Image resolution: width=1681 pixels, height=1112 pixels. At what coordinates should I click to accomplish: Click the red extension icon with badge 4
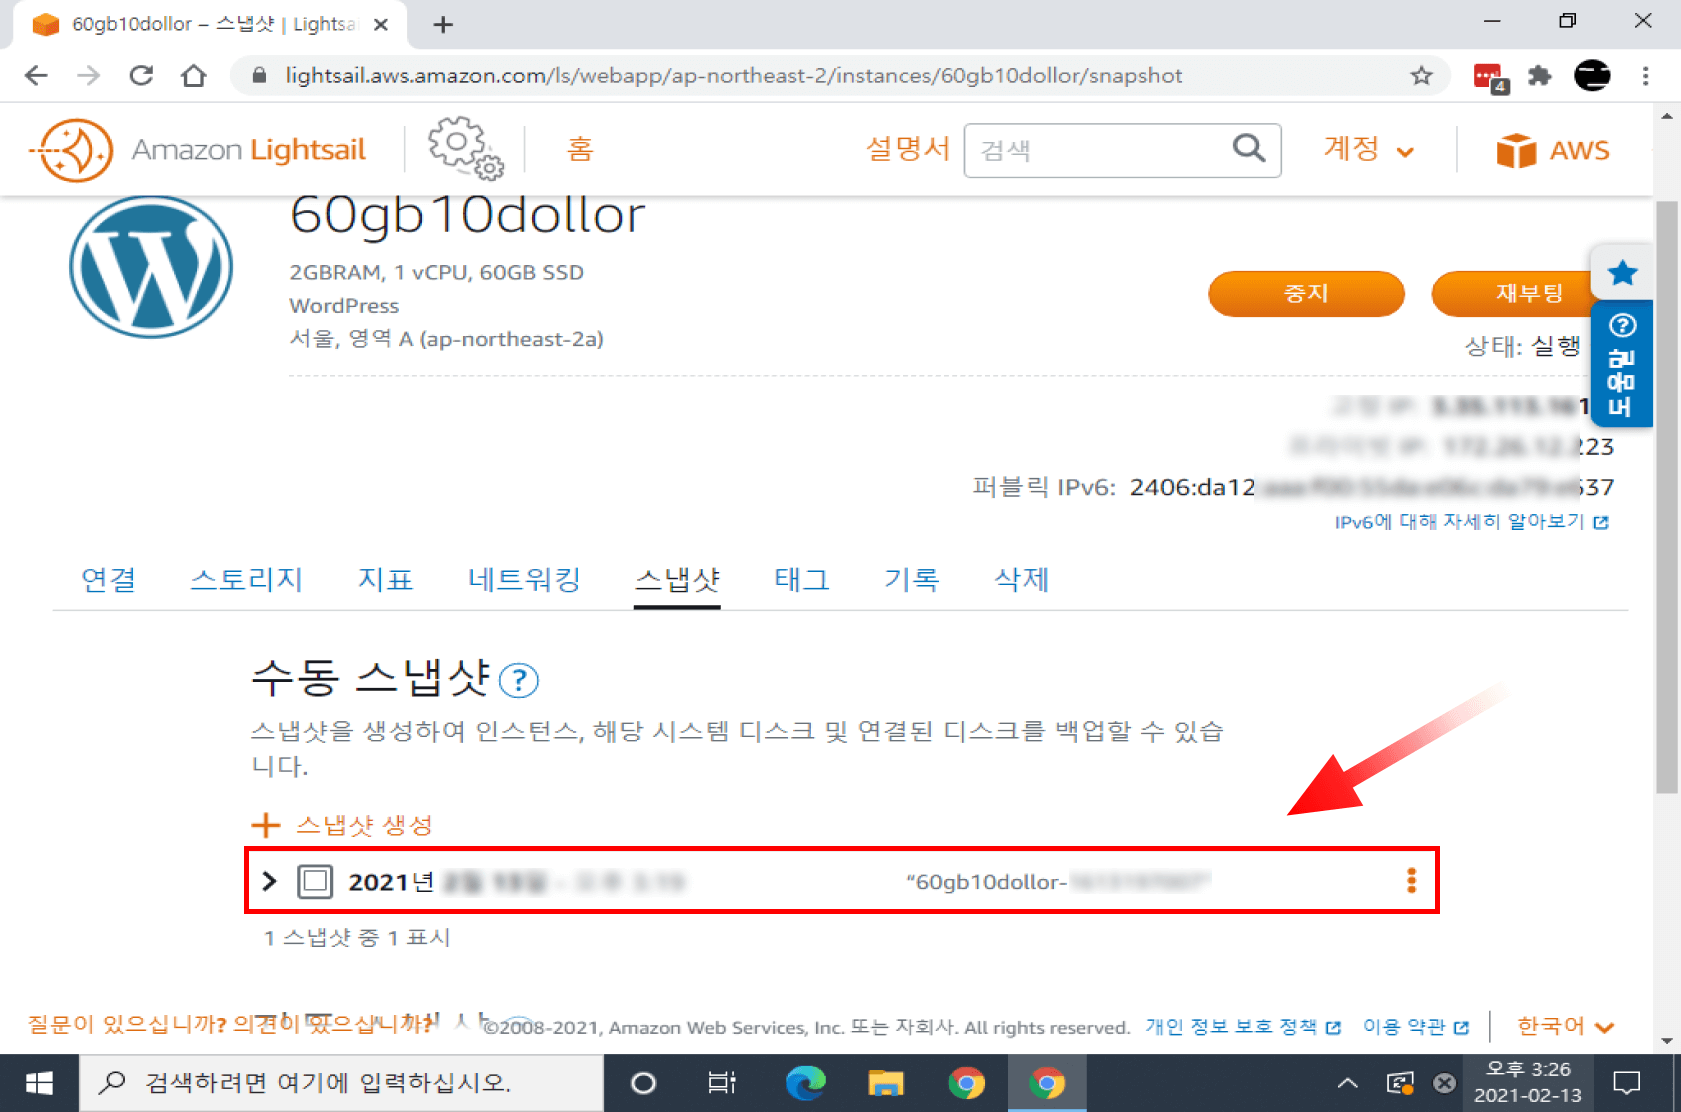tap(1489, 77)
